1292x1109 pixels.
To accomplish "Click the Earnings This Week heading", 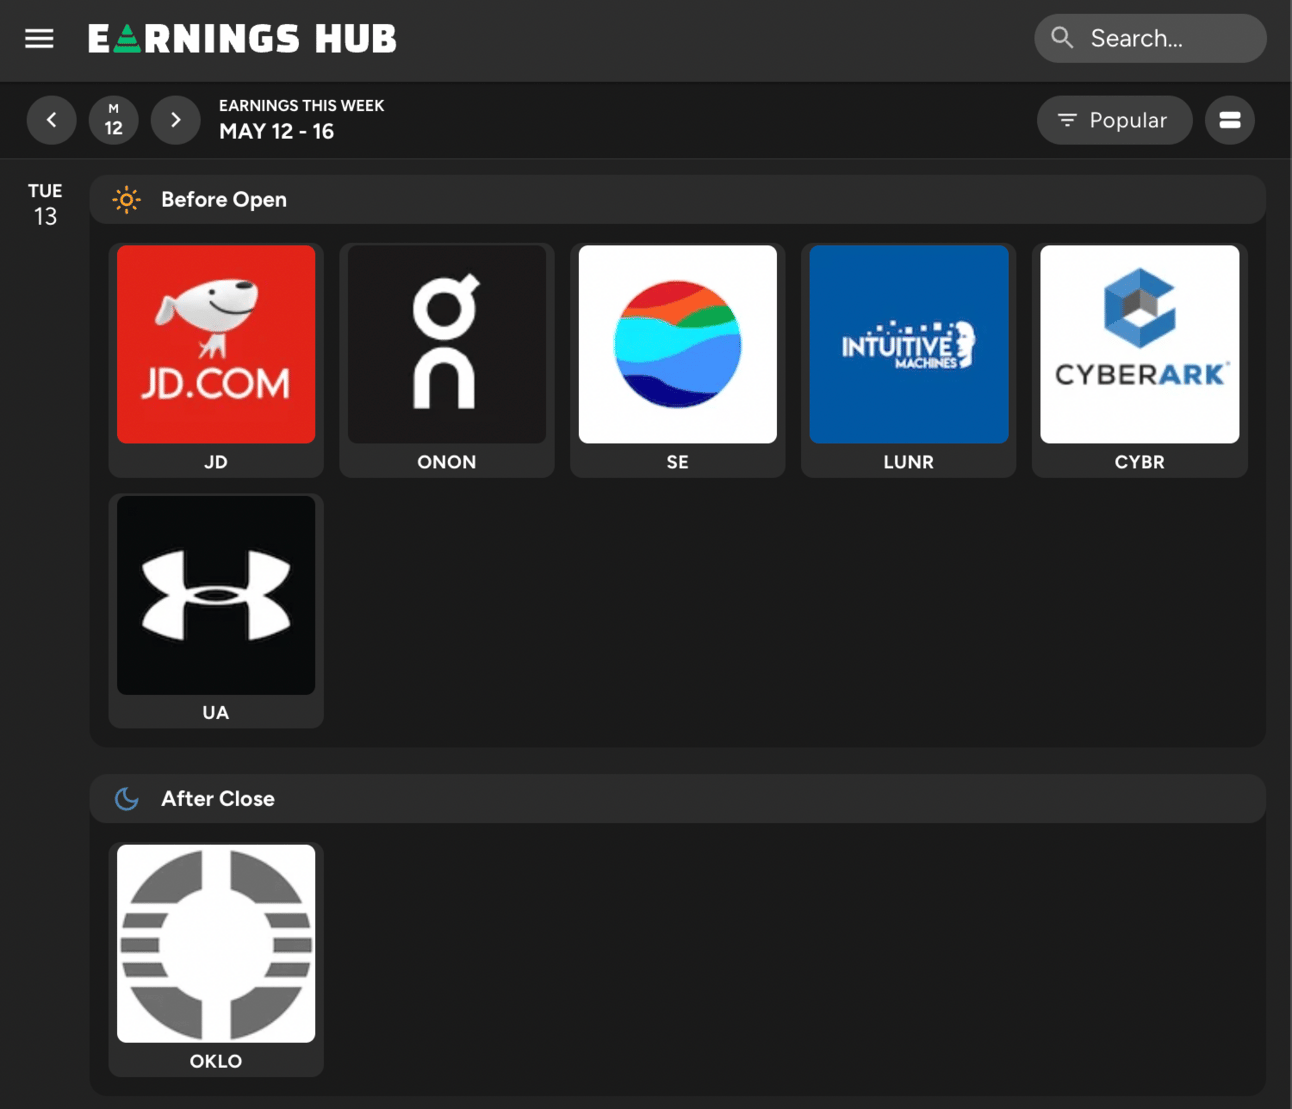I will tap(302, 106).
